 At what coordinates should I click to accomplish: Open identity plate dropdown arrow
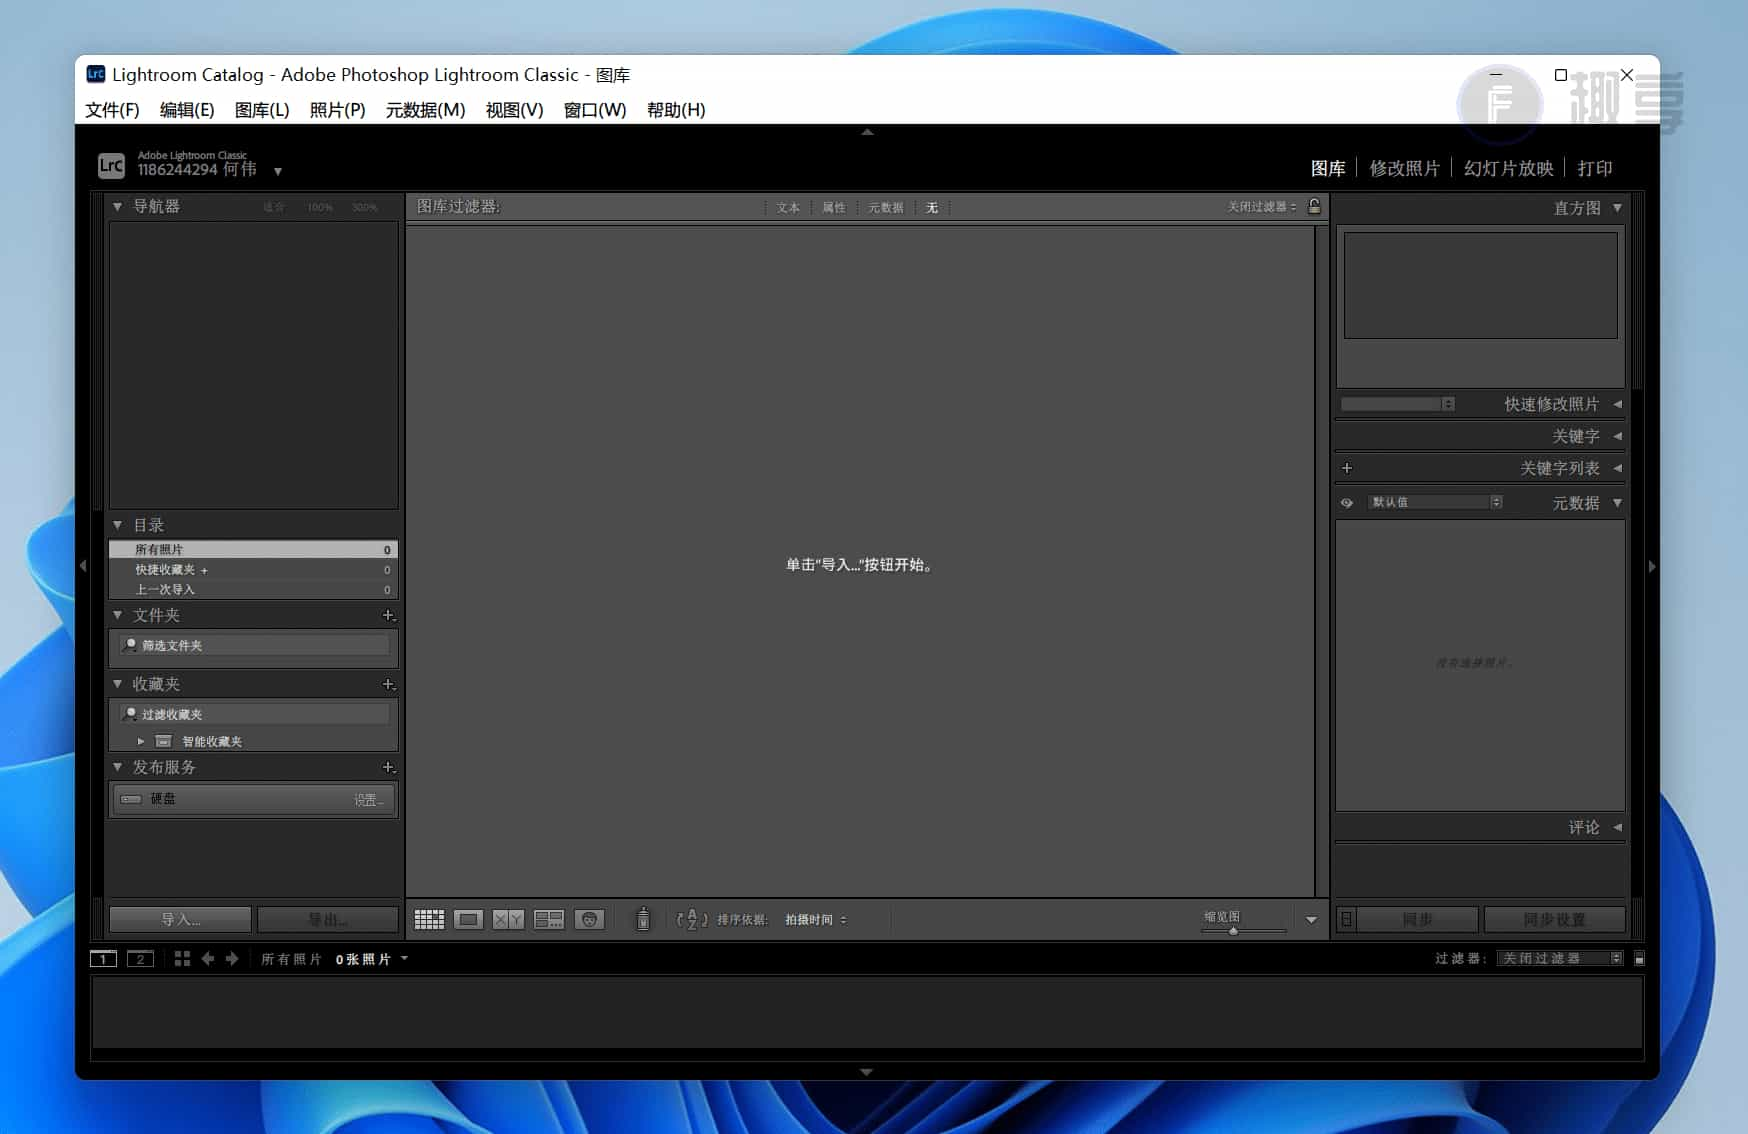tap(278, 172)
